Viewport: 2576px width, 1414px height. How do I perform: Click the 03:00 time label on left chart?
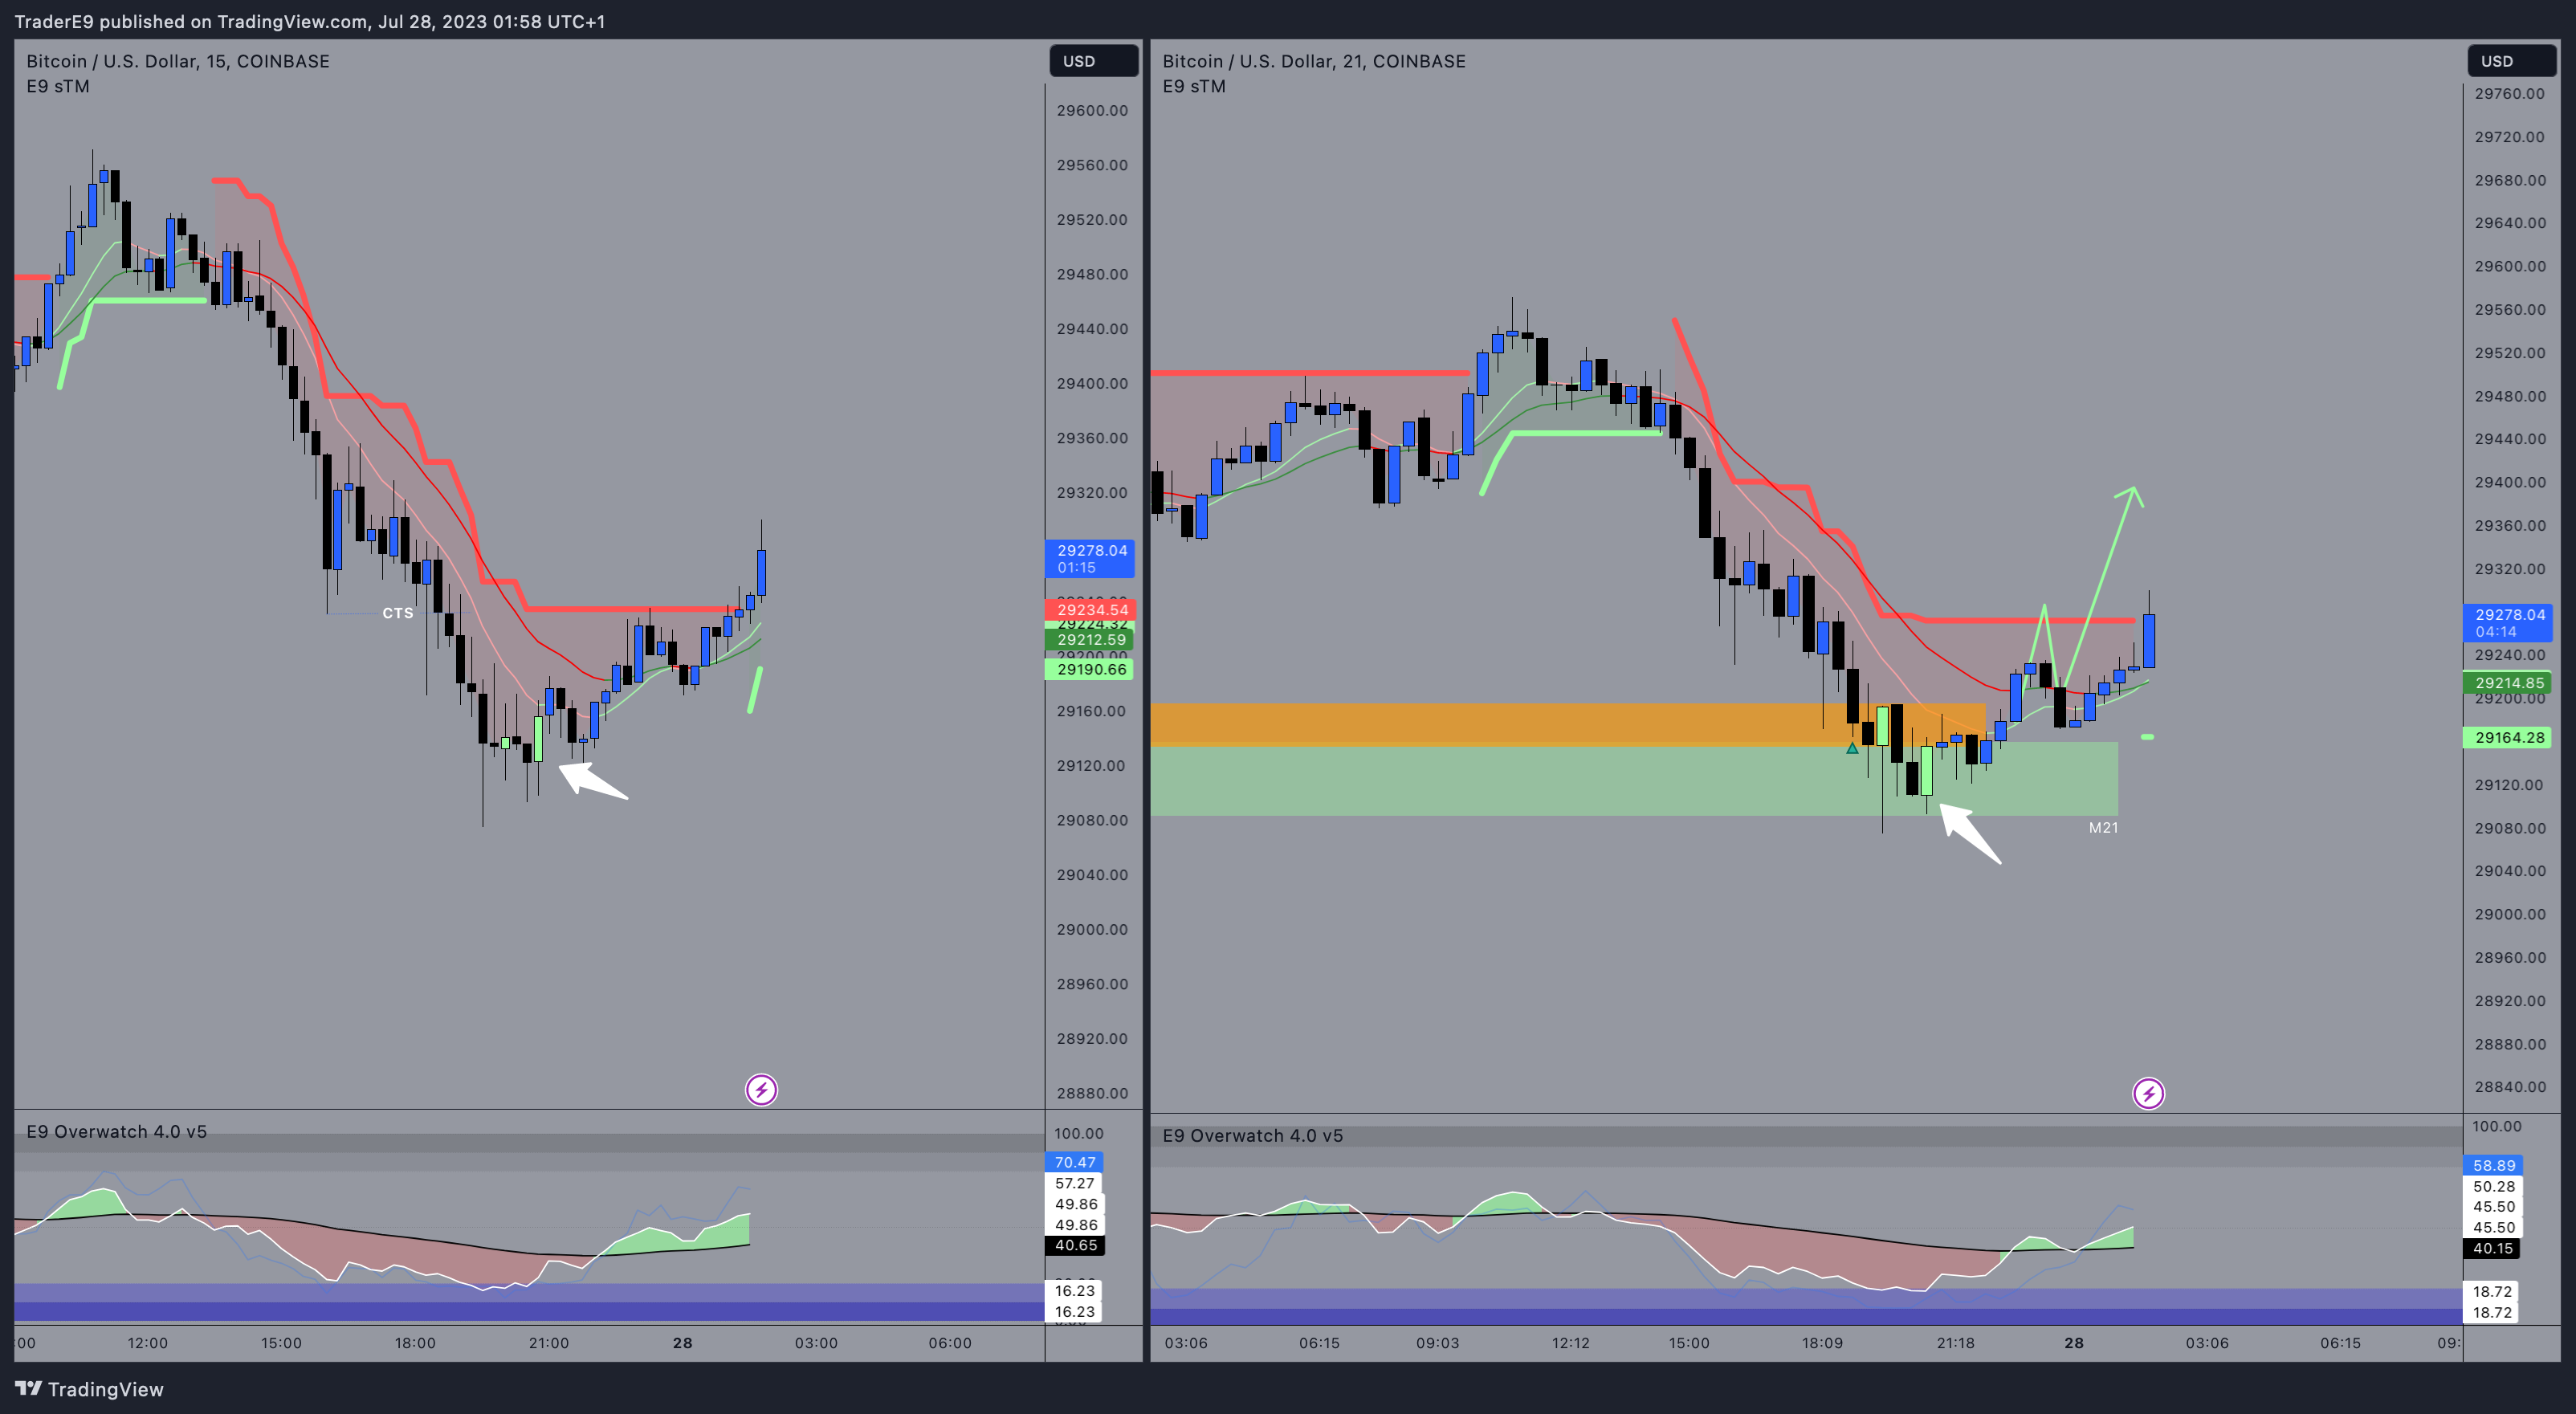[x=816, y=1343]
